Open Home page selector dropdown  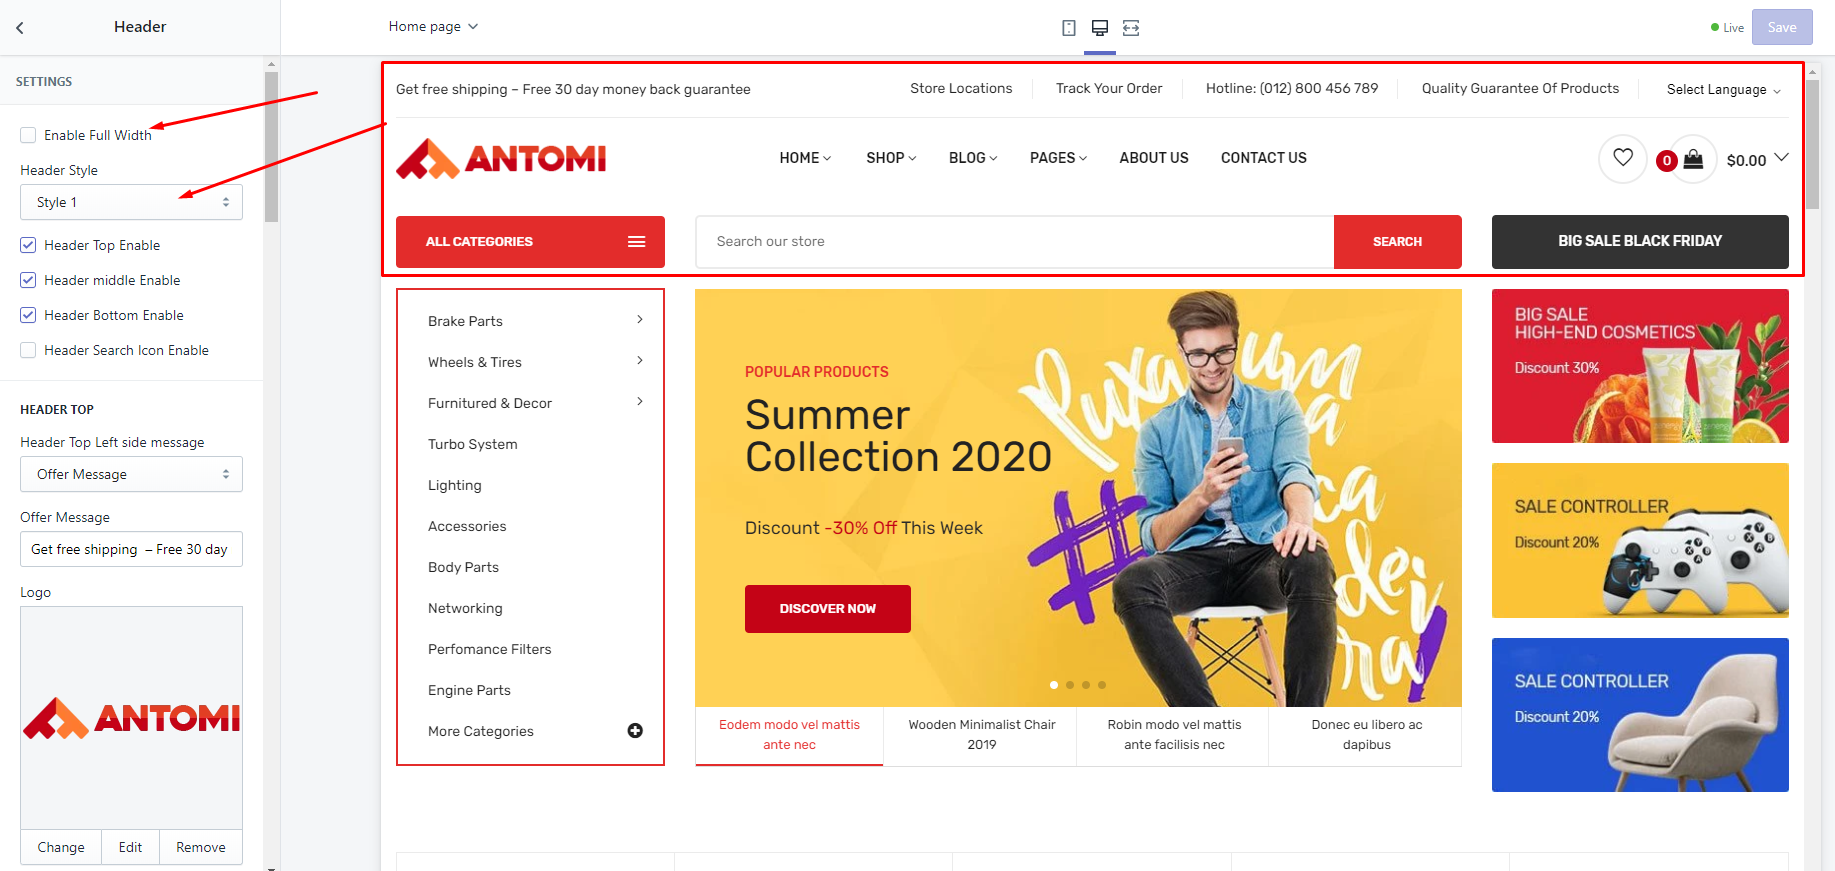pos(433,27)
